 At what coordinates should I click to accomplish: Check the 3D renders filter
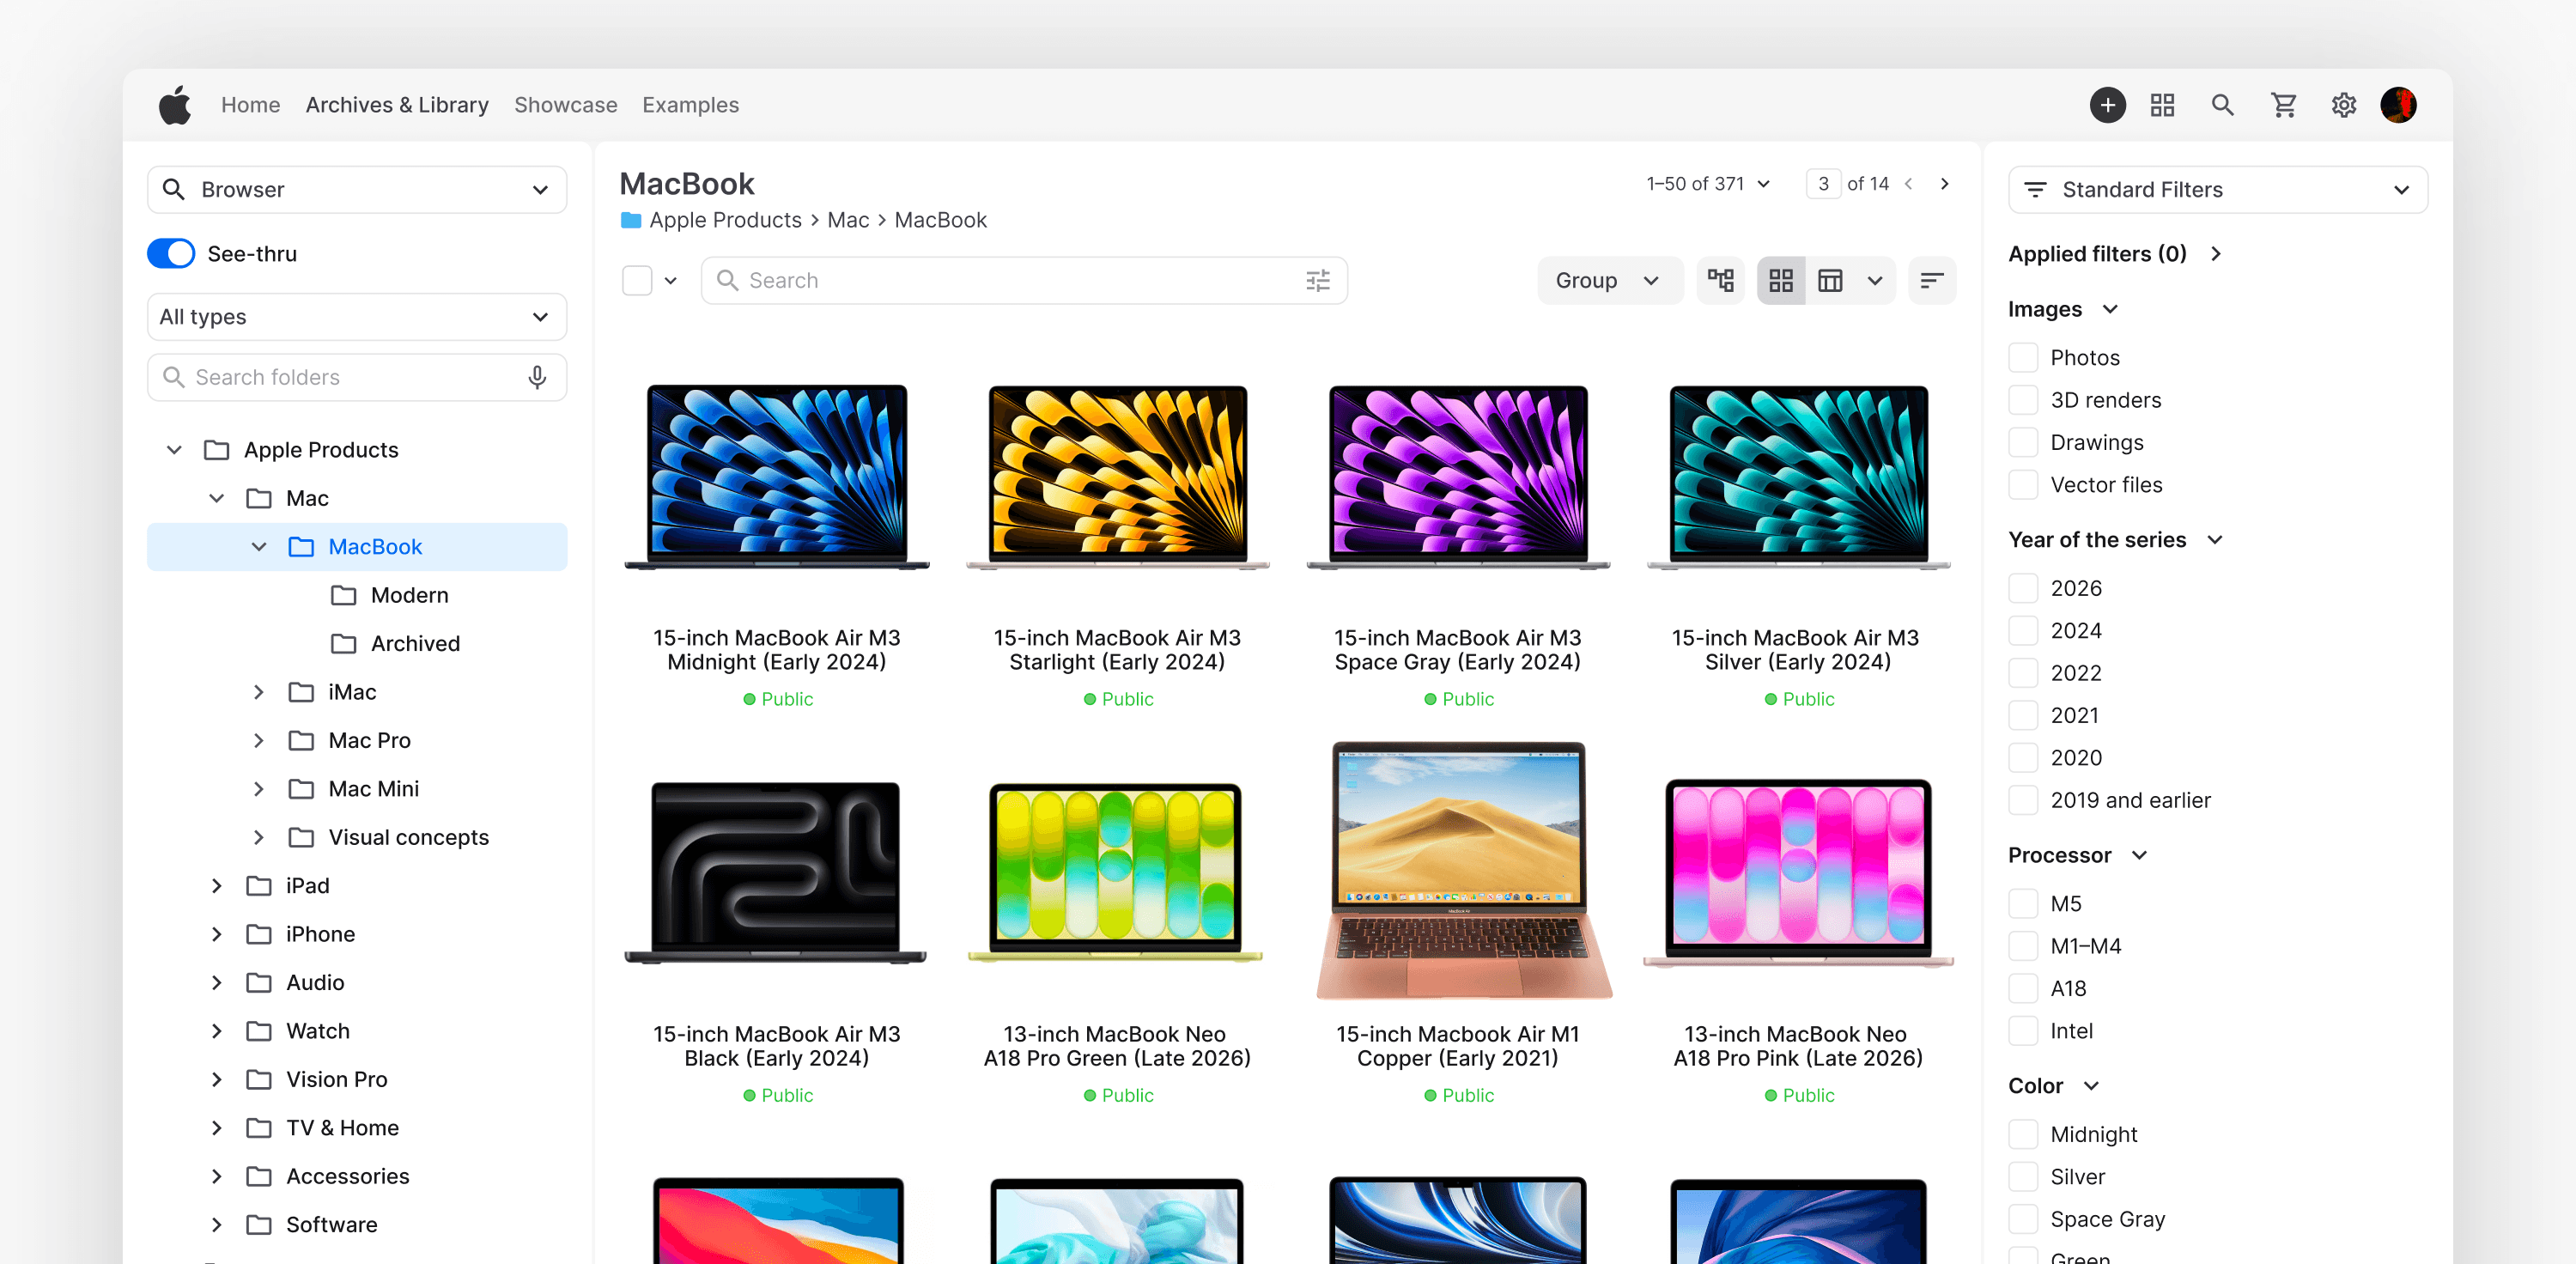(x=2023, y=400)
